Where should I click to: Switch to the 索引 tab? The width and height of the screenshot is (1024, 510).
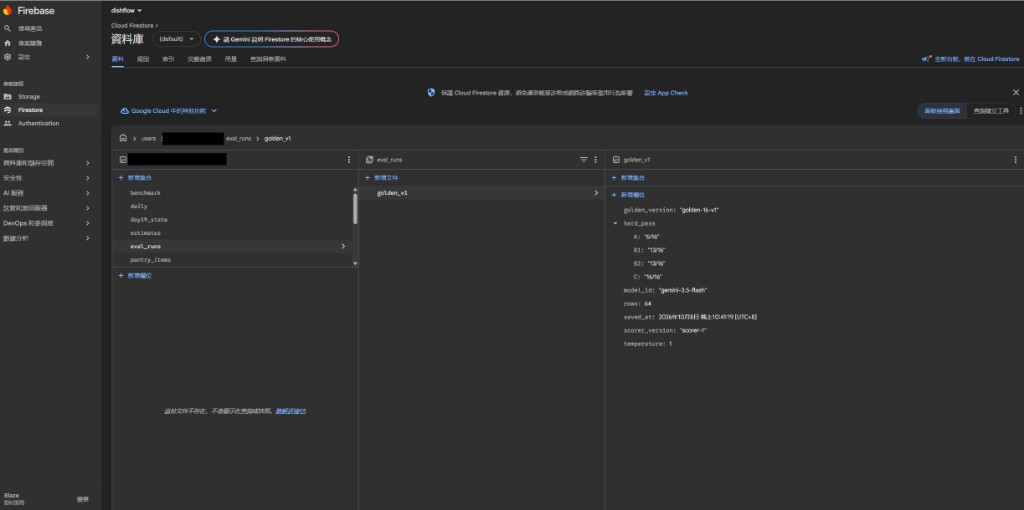coord(168,59)
